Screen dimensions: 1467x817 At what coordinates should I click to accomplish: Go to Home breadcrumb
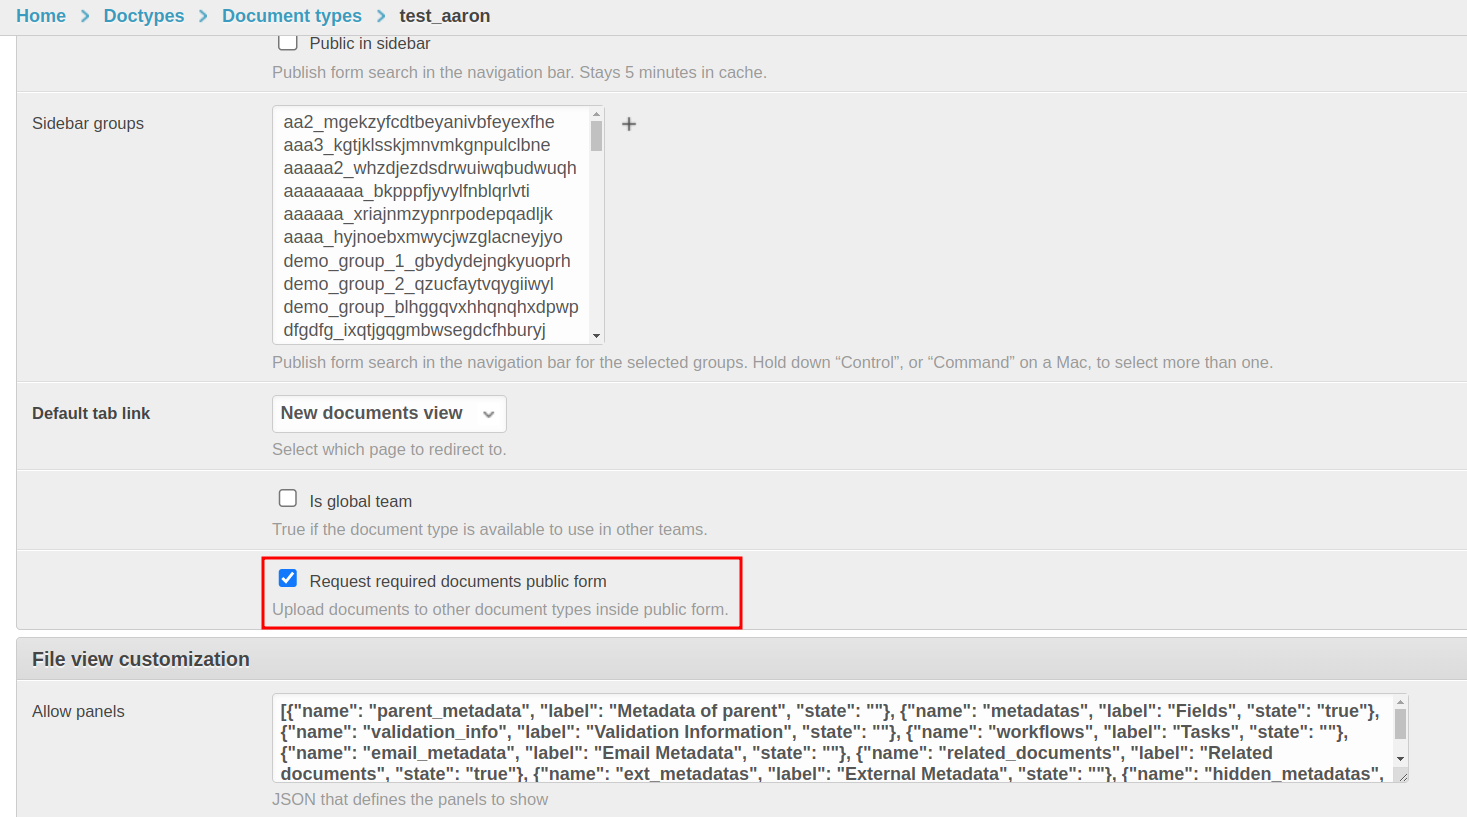(41, 16)
